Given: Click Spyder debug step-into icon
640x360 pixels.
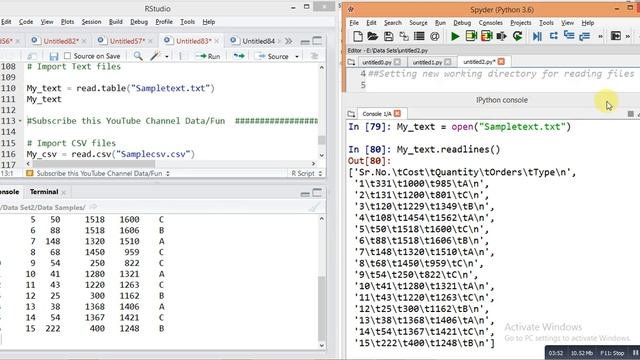Looking at the screenshot, I should pyautogui.click(x=569, y=36).
